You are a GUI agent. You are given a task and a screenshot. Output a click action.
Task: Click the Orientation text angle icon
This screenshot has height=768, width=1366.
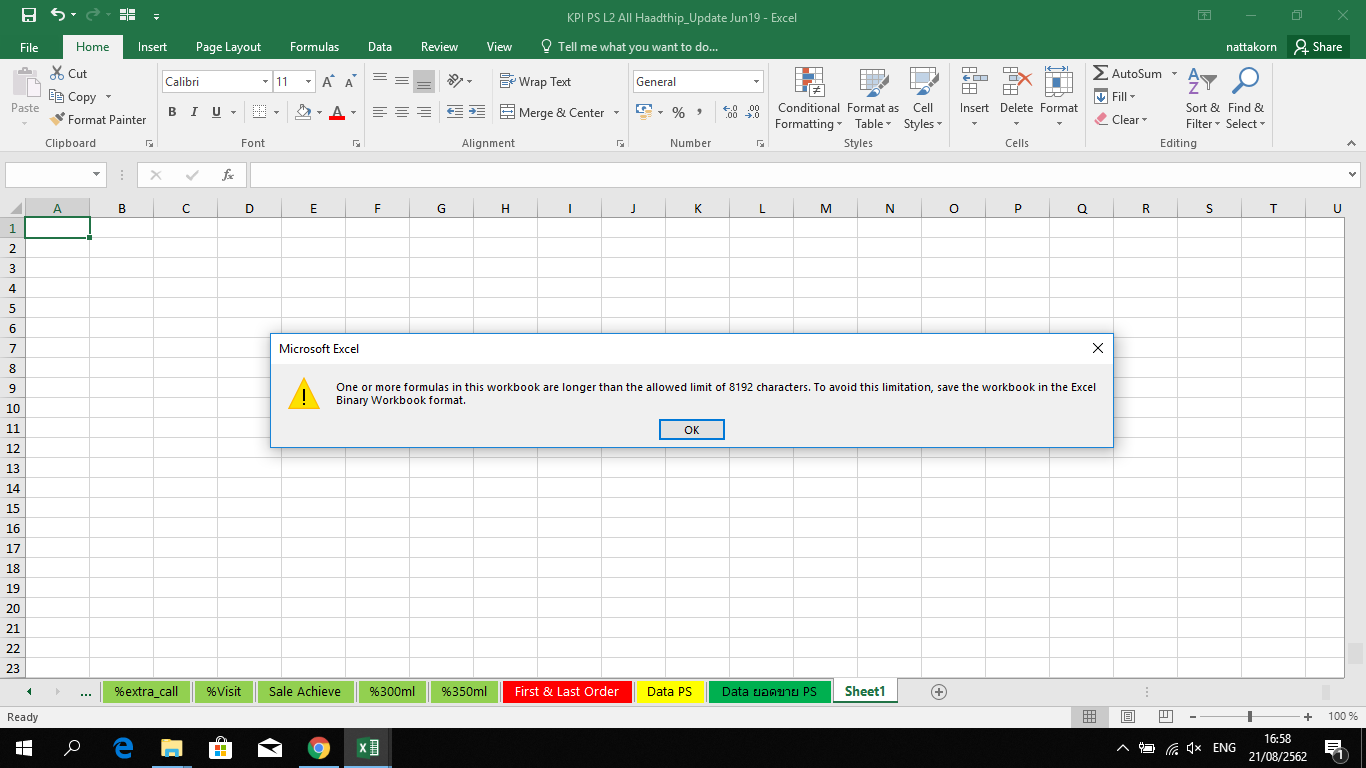tap(454, 81)
